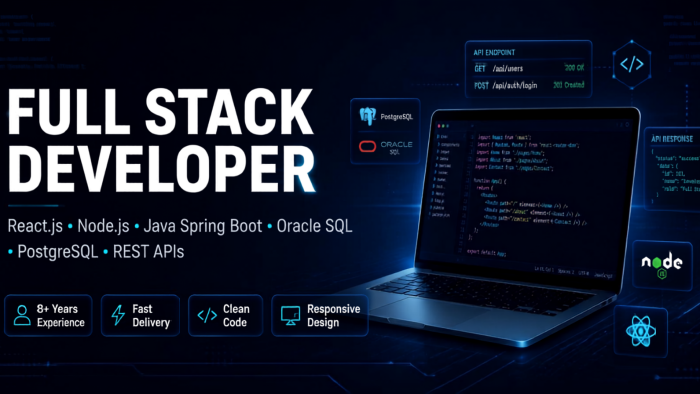Click the 200 OK status label
700x394 pixels.
(x=574, y=68)
